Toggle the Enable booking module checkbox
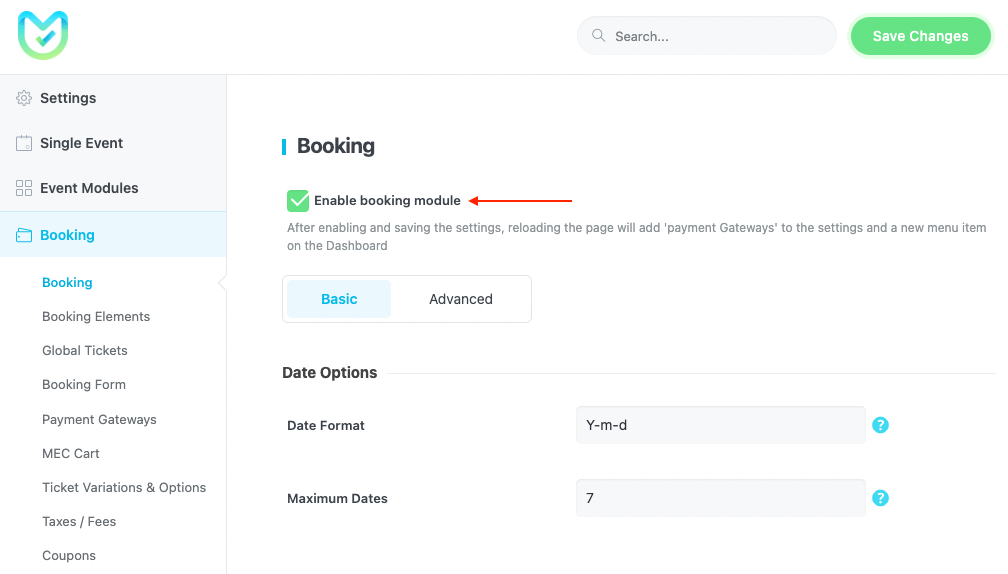 pyautogui.click(x=298, y=201)
